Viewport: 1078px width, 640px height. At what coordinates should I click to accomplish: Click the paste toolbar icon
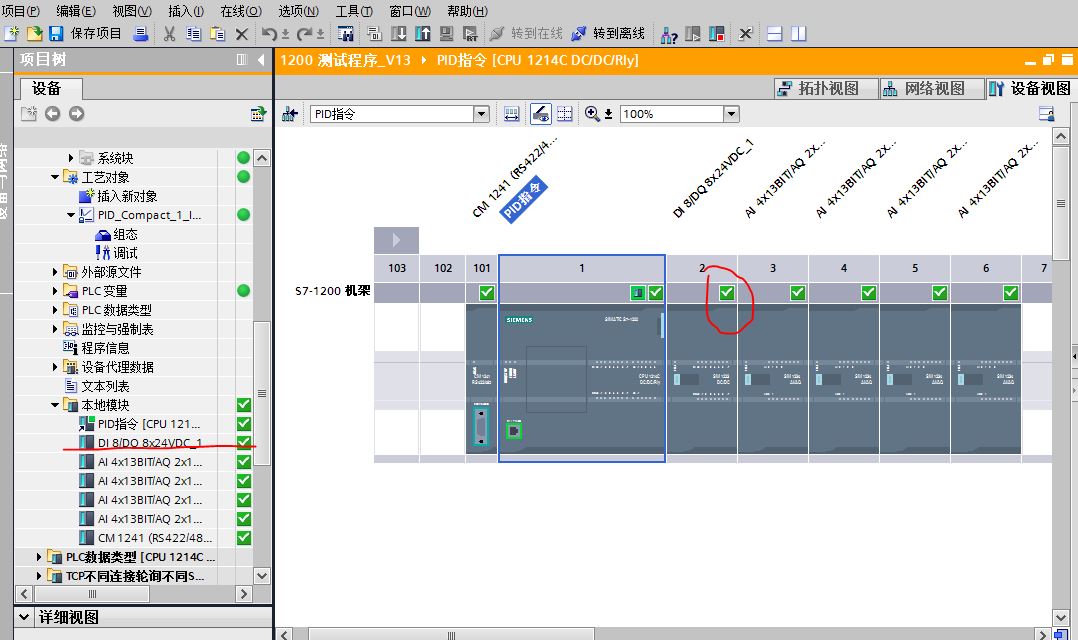[x=217, y=33]
